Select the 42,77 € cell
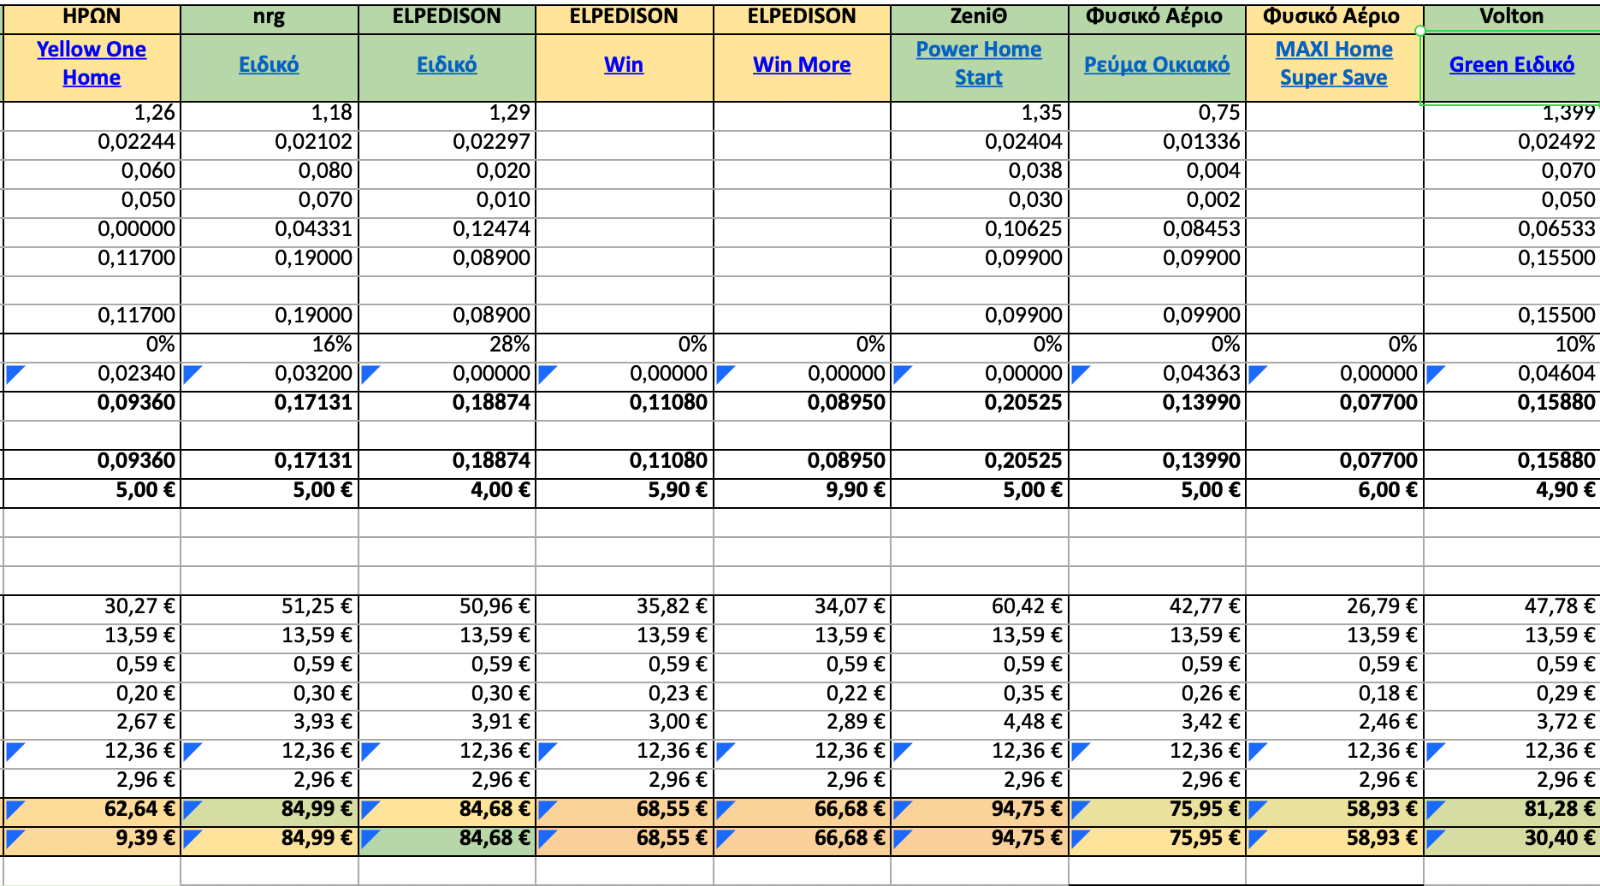 coord(1157,608)
